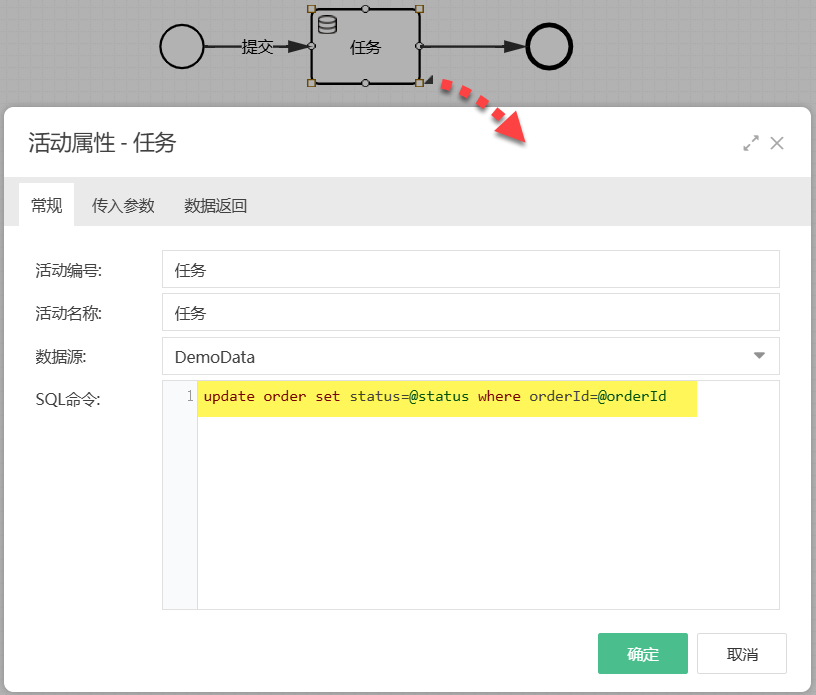Click the 取消 button
816x695 pixels.
[x=741, y=653]
